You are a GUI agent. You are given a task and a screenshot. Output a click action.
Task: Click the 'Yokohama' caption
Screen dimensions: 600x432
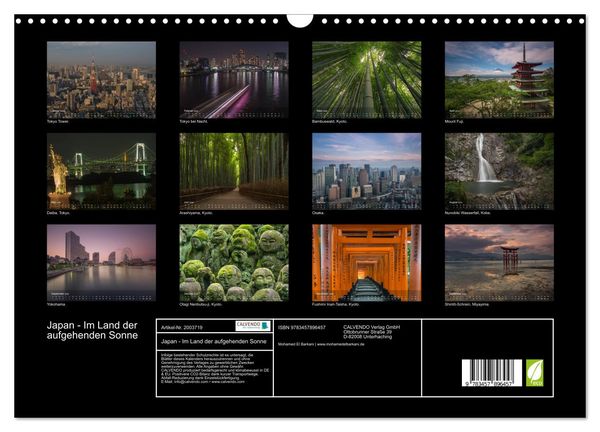(56, 305)
